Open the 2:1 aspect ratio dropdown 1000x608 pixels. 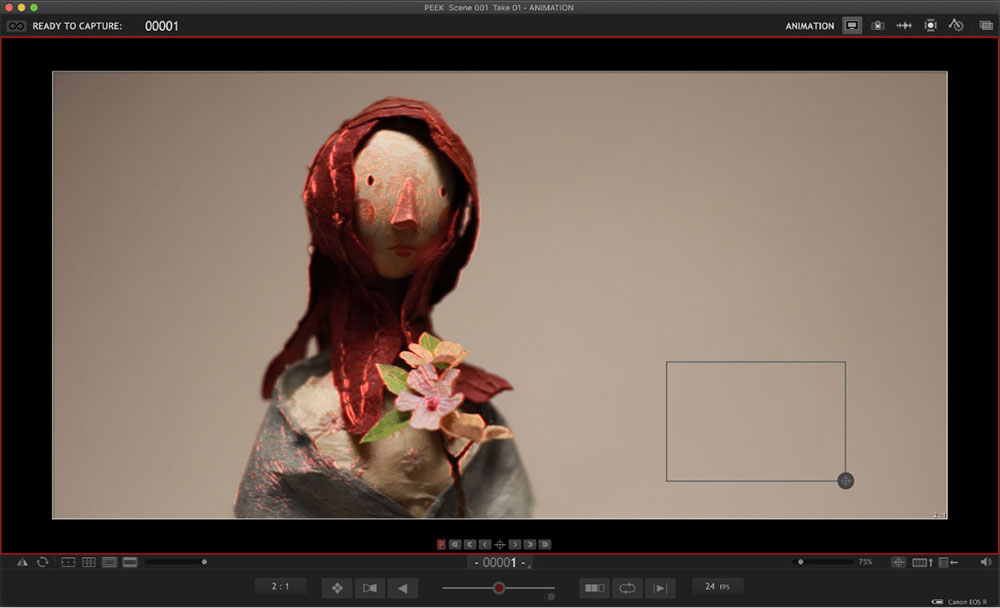coord(280,586)
